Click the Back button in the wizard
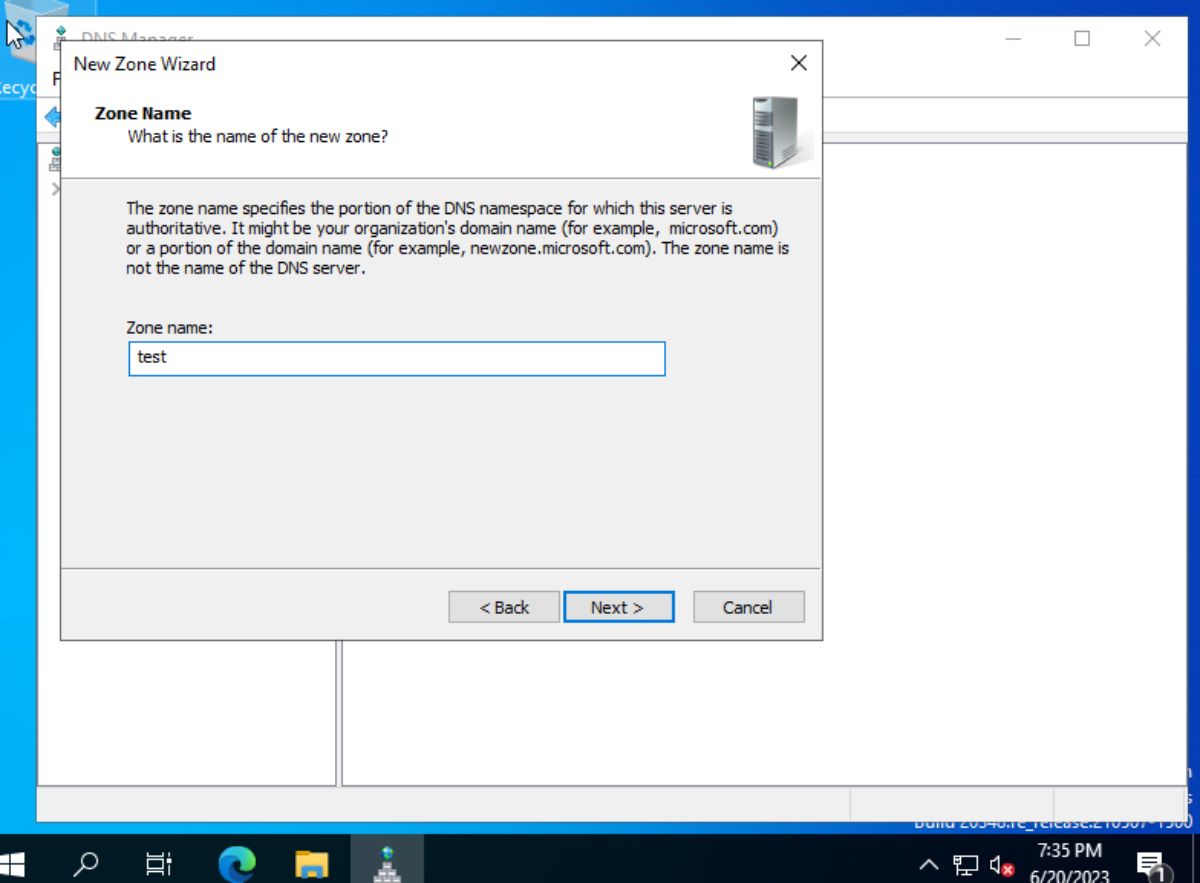 click(x=503, y=607)
